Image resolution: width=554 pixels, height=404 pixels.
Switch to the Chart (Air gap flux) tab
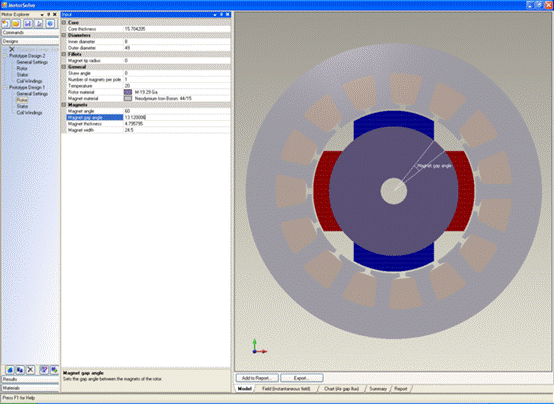pyautogui.click(x=341, y=388)
